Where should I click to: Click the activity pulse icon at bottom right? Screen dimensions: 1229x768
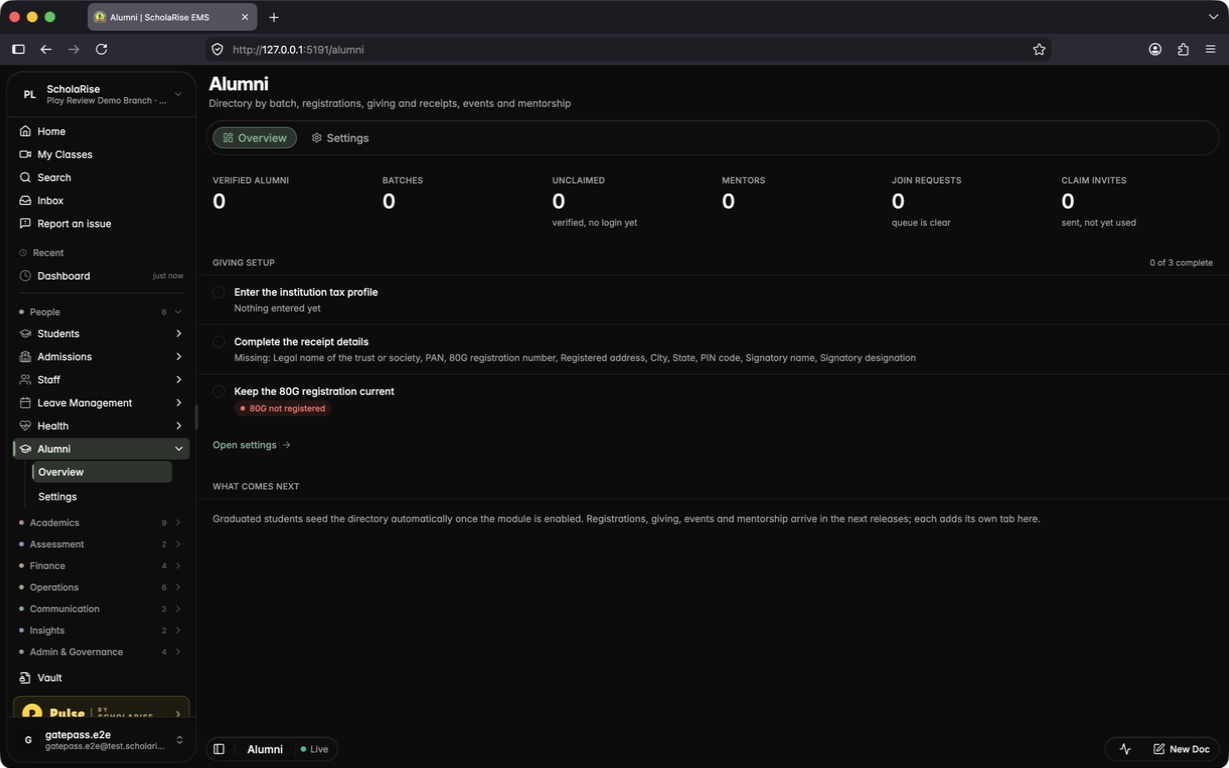[1125, 749]
